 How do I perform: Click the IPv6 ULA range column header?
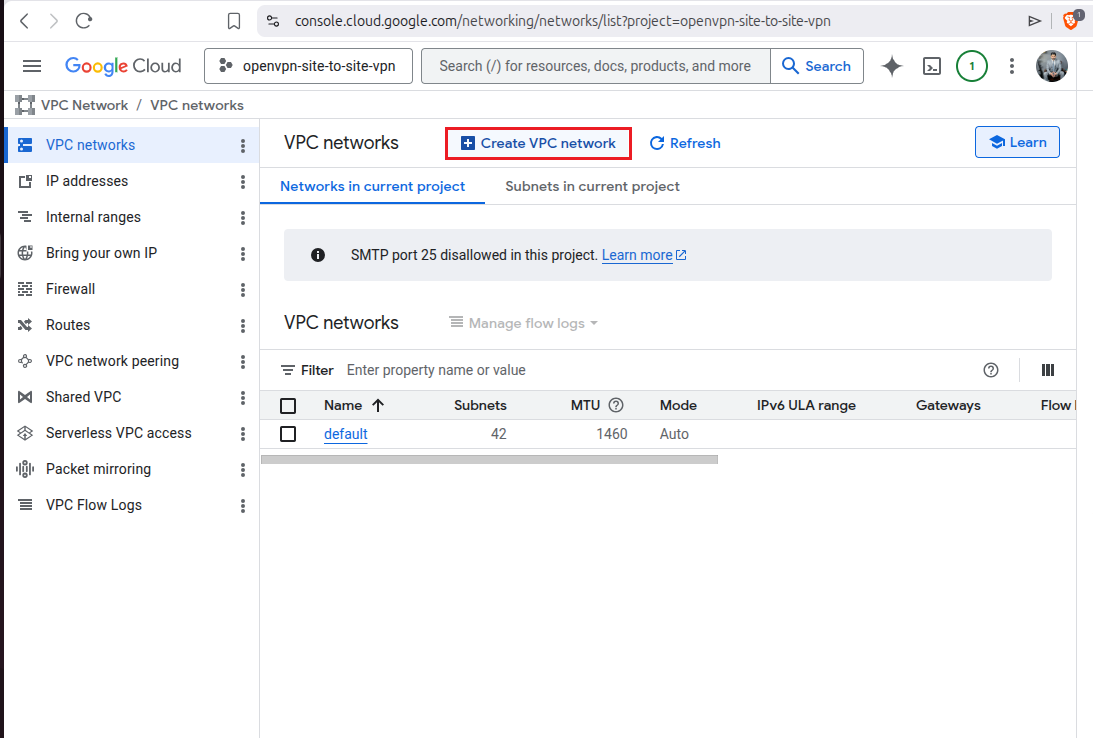806,406
